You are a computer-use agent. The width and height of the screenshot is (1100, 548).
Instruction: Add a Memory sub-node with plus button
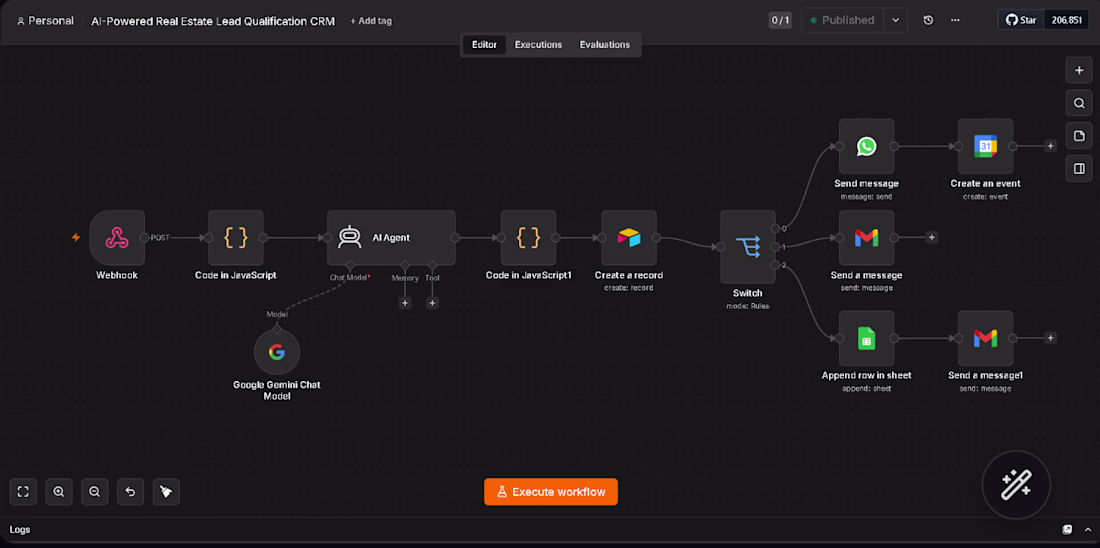[x=405, y=303]
